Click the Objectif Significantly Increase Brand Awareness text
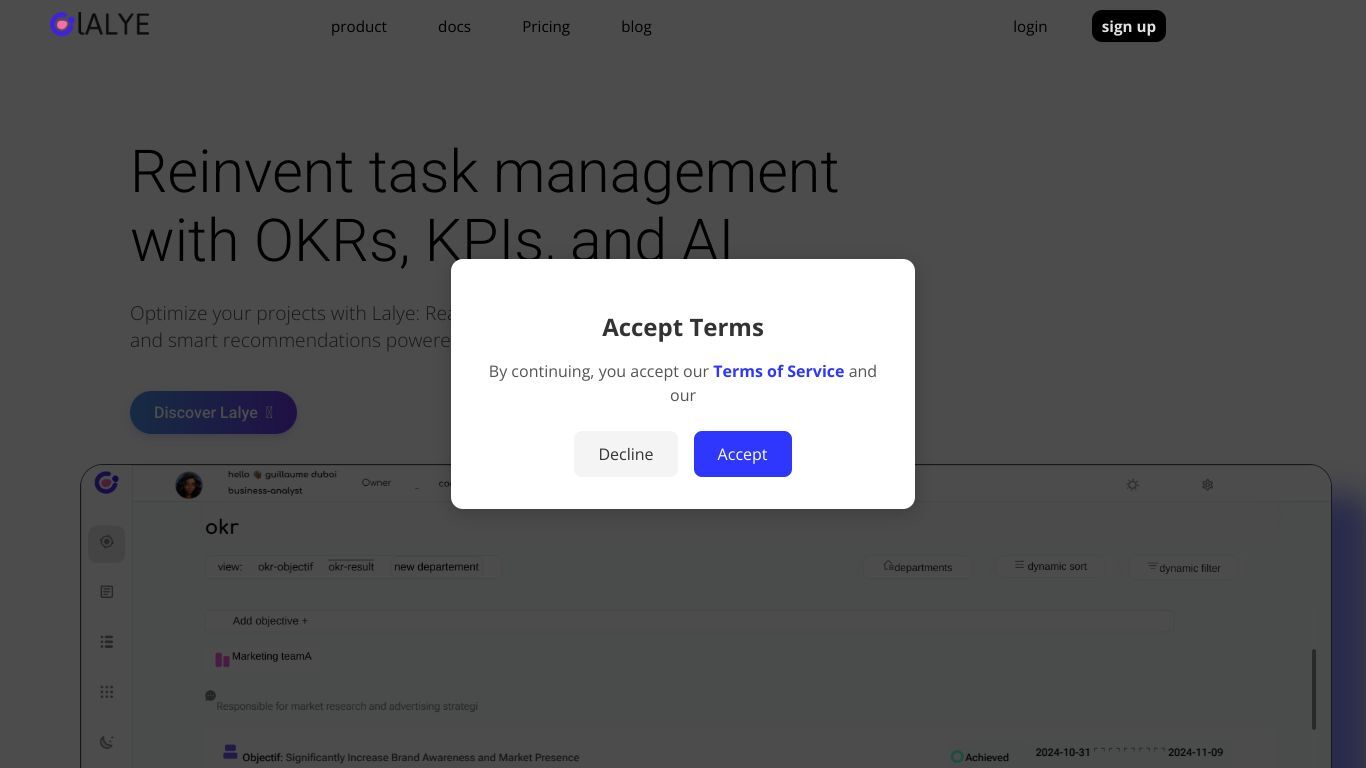The image size is (1366, 768). point(411,757)
